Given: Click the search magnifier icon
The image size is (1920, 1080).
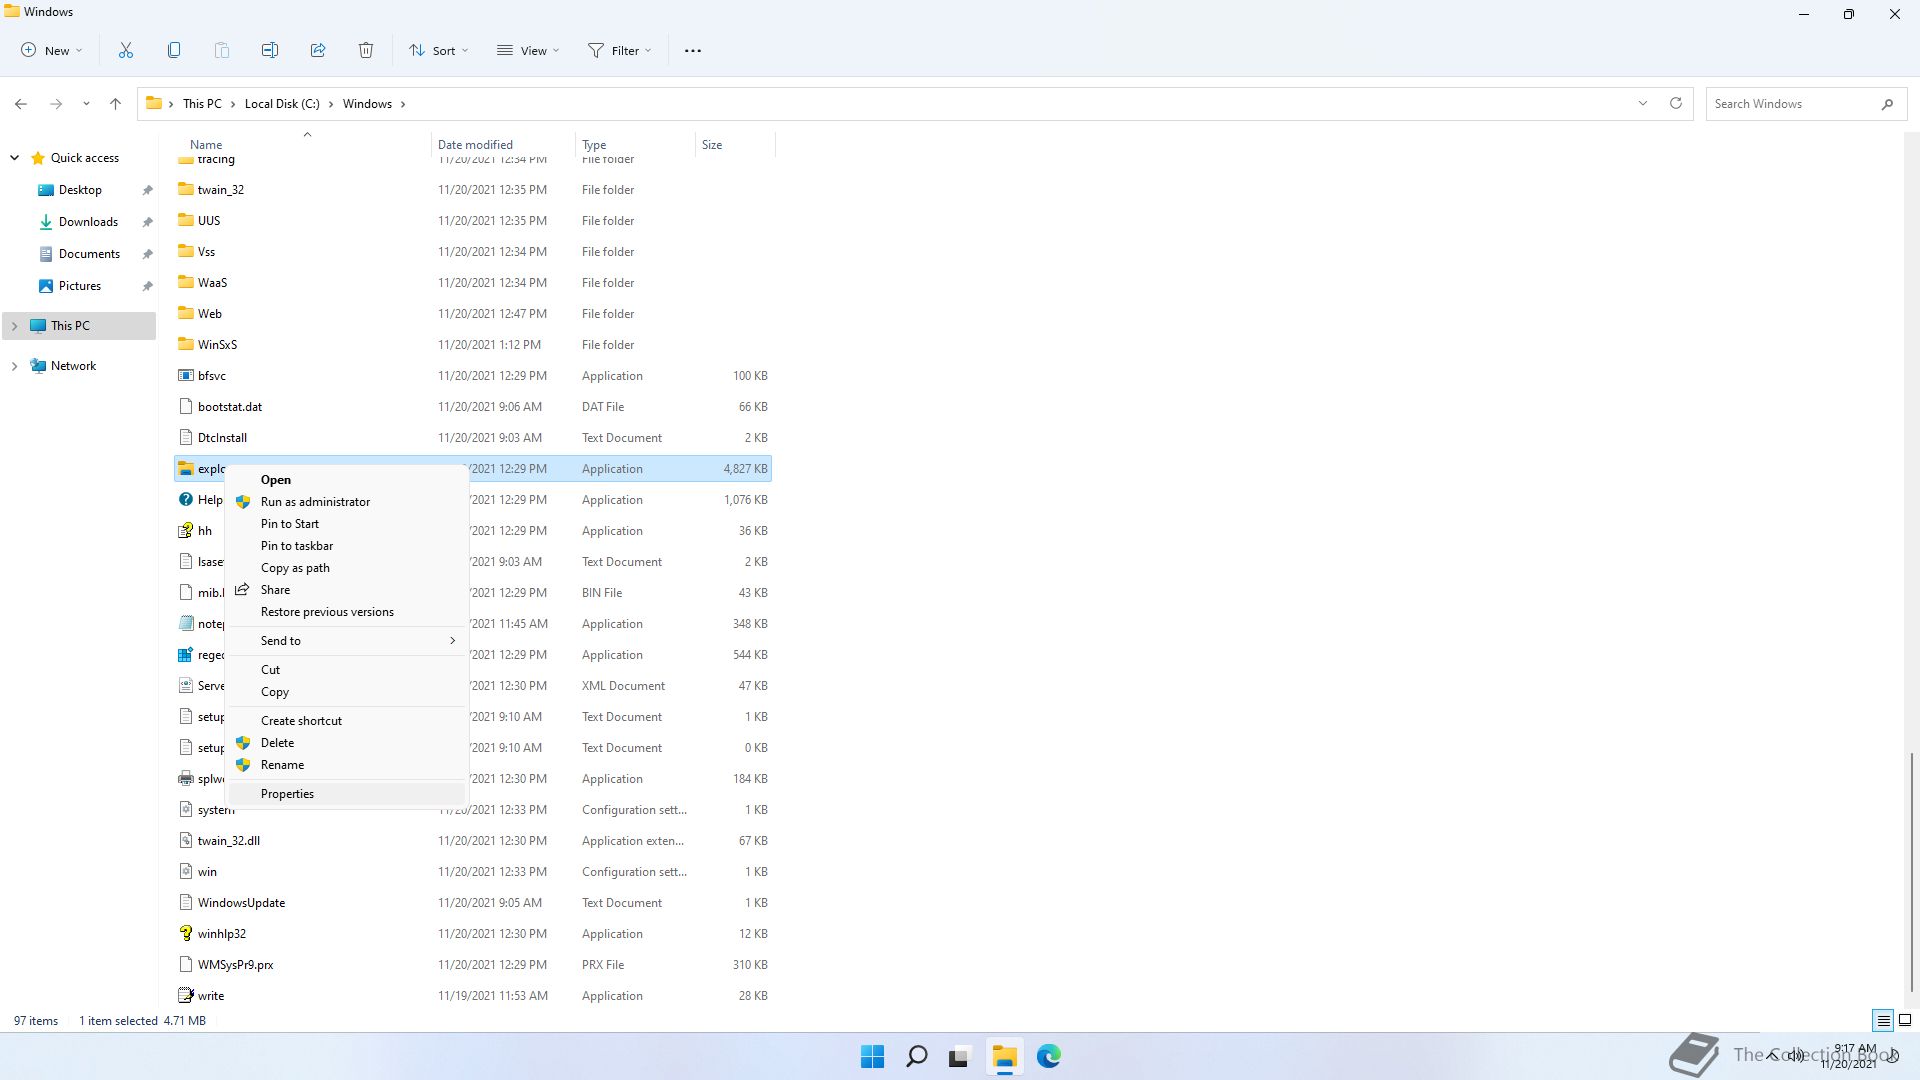Looking at the screenshot, I should pos(1887,104).
